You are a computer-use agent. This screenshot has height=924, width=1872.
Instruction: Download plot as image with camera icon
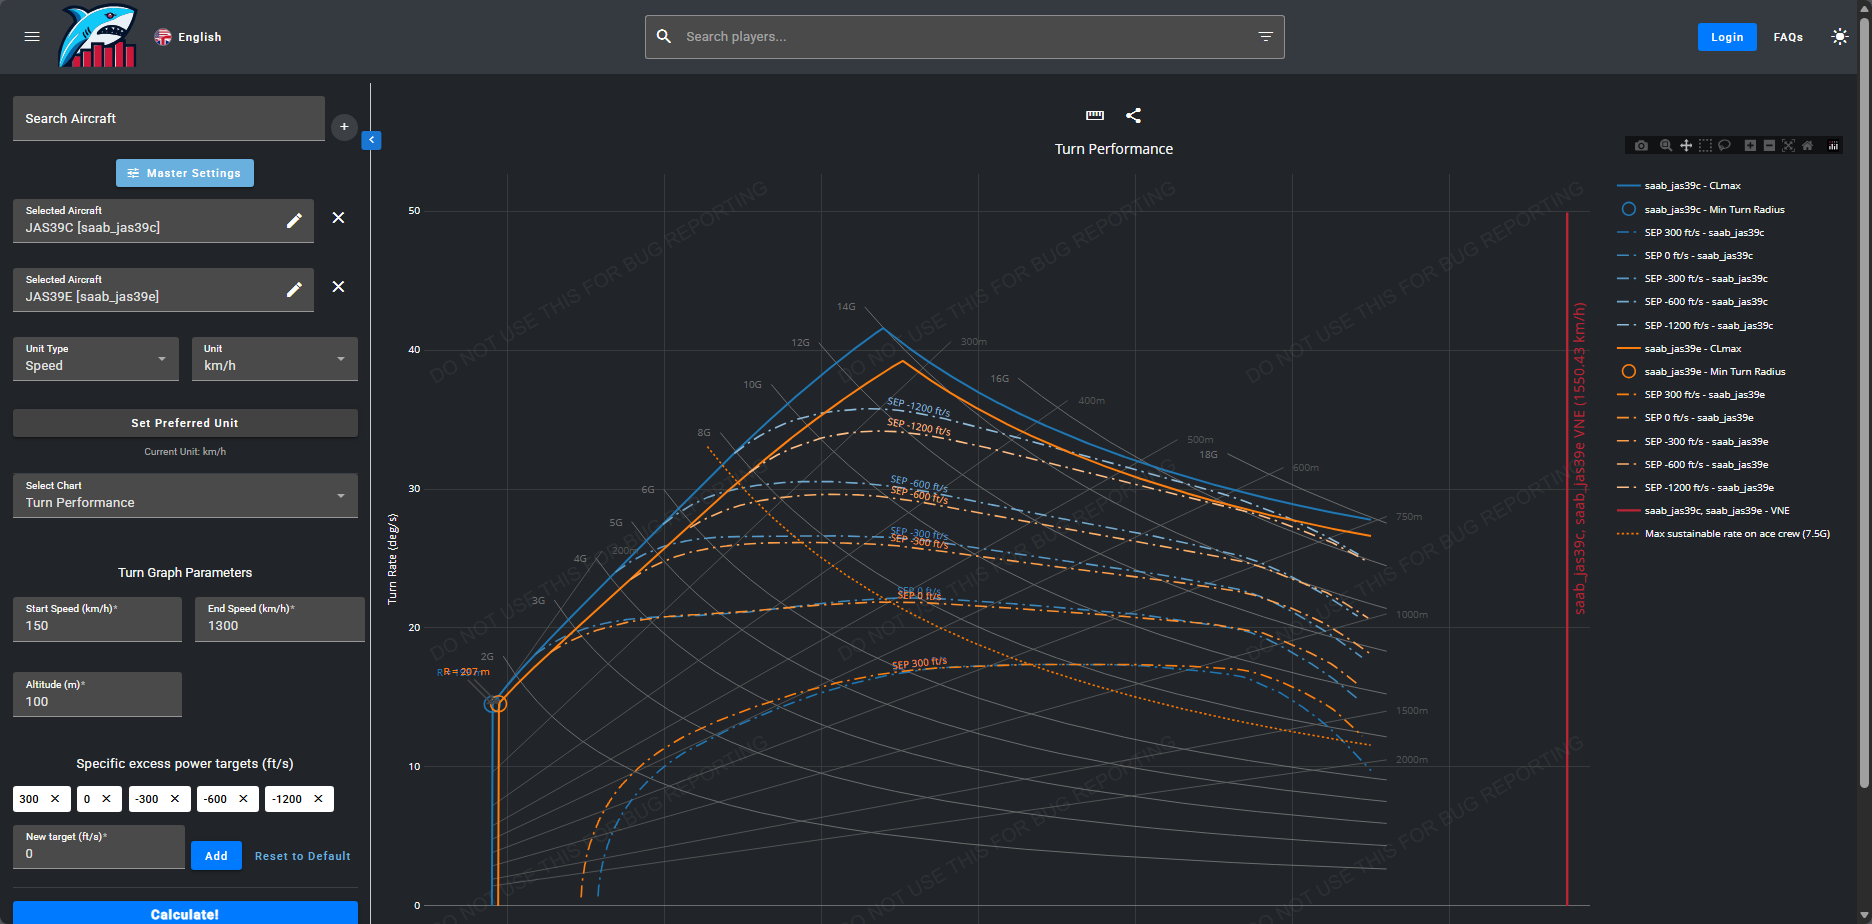tap(1641, 146)
